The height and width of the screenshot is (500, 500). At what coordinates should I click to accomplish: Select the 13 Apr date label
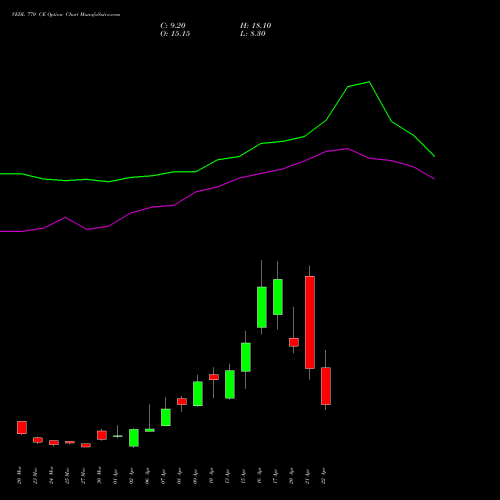(x=227, y=475)
